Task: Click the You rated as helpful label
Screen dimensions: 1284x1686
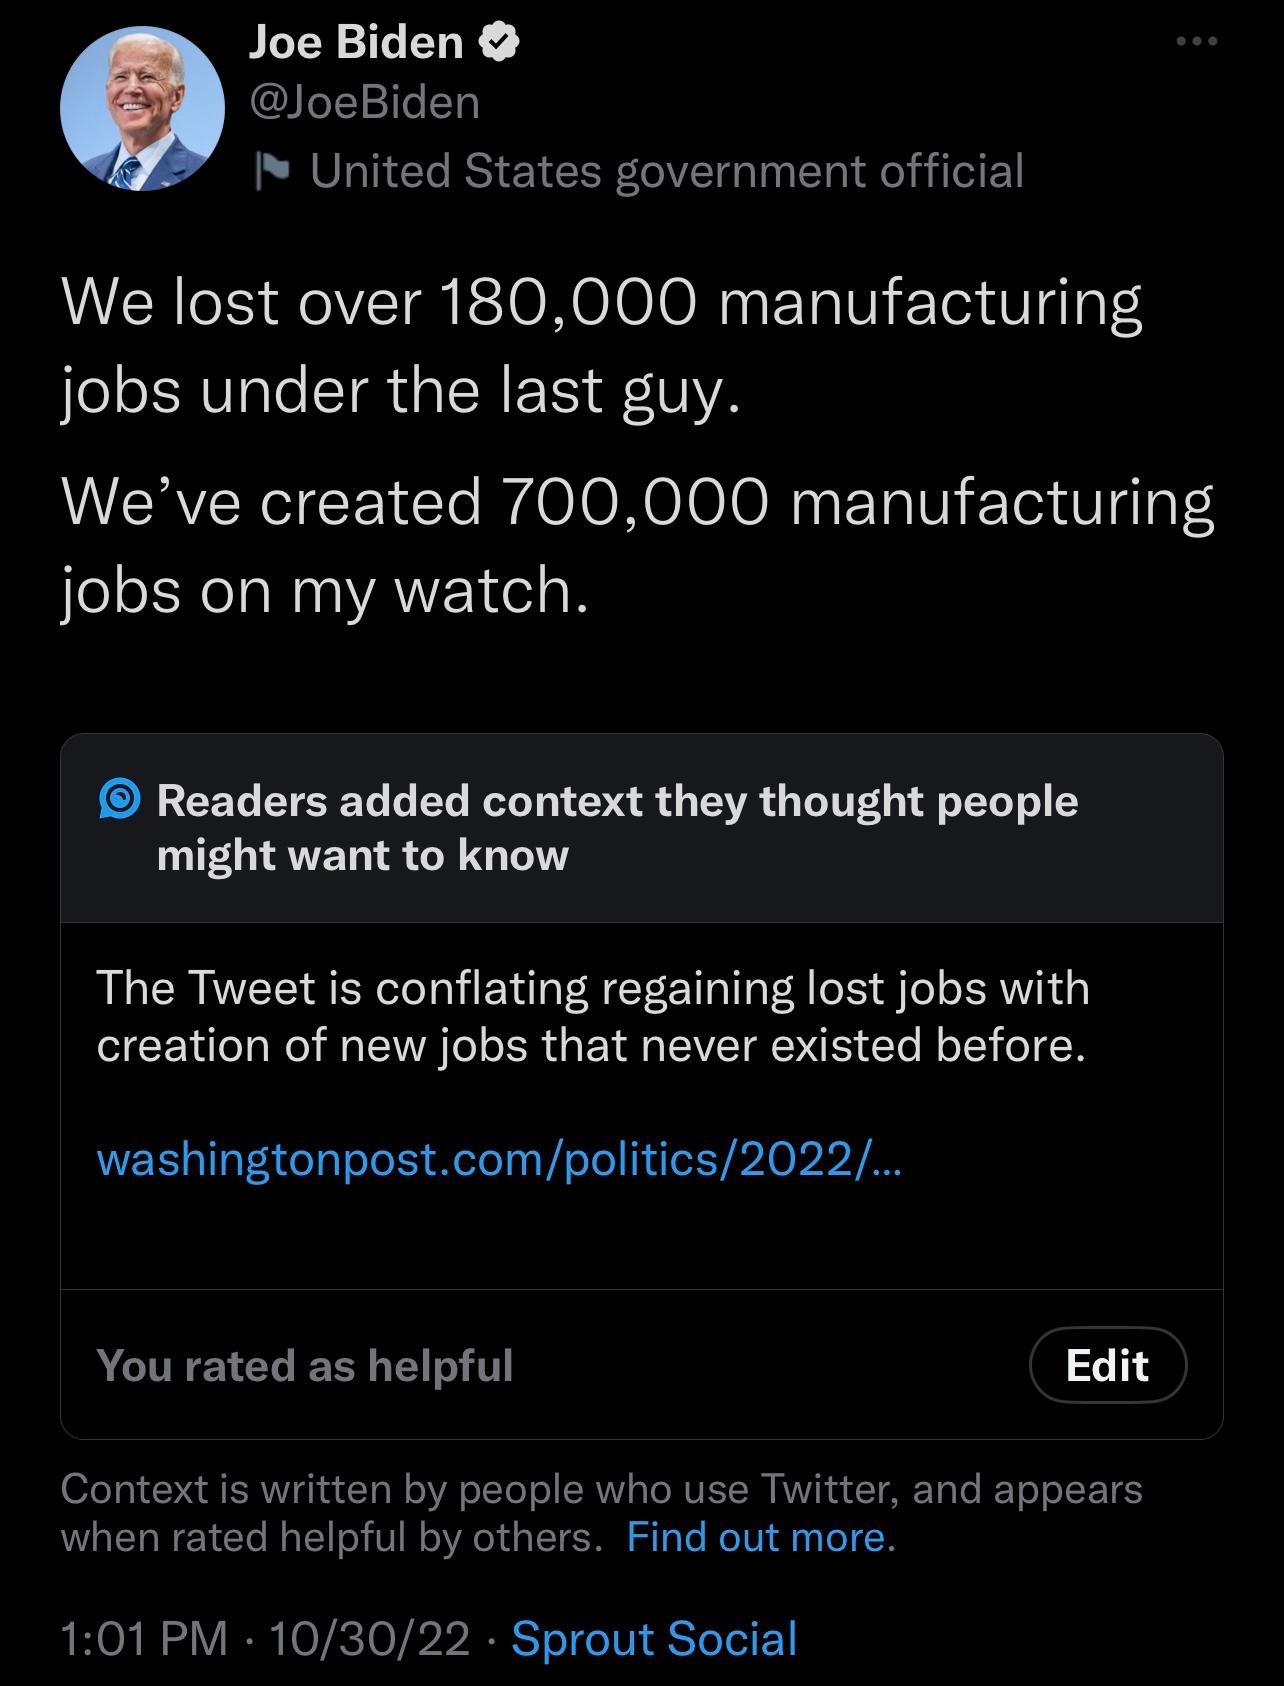Action: (x=305, y=1365)
